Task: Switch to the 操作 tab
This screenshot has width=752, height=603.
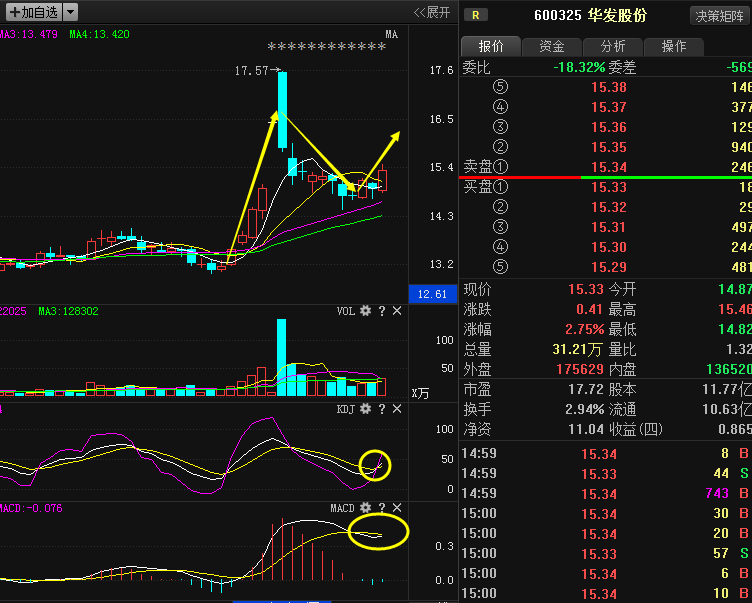Action: coord(673,46)
